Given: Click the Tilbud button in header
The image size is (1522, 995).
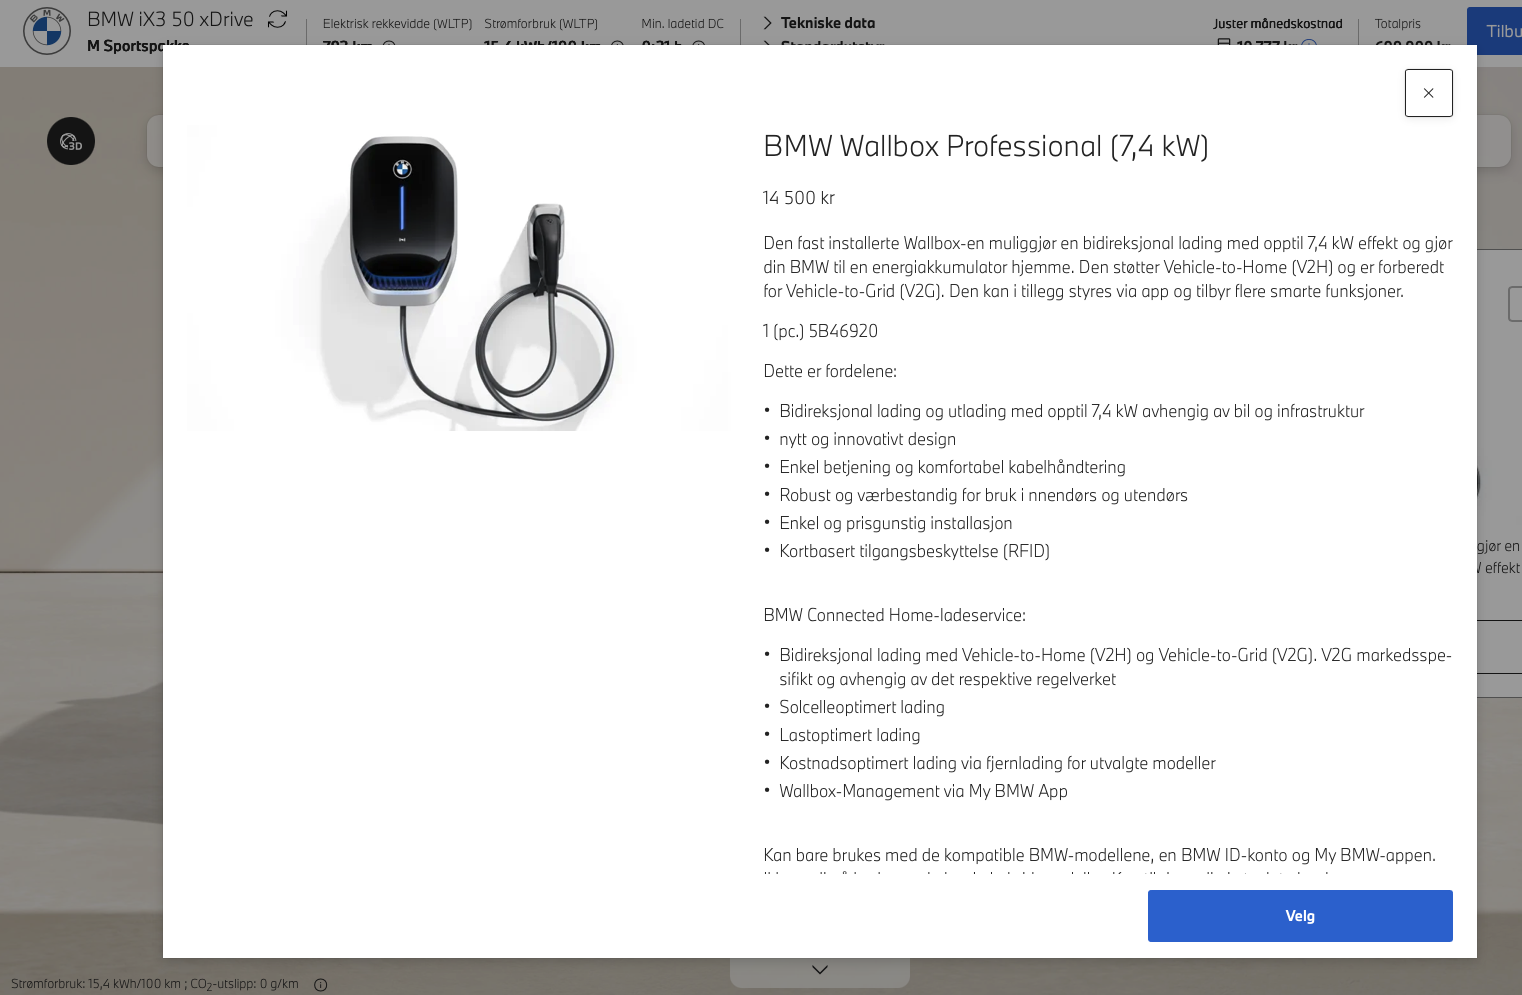Looking at the screenshot, I should pos(1494,31).
